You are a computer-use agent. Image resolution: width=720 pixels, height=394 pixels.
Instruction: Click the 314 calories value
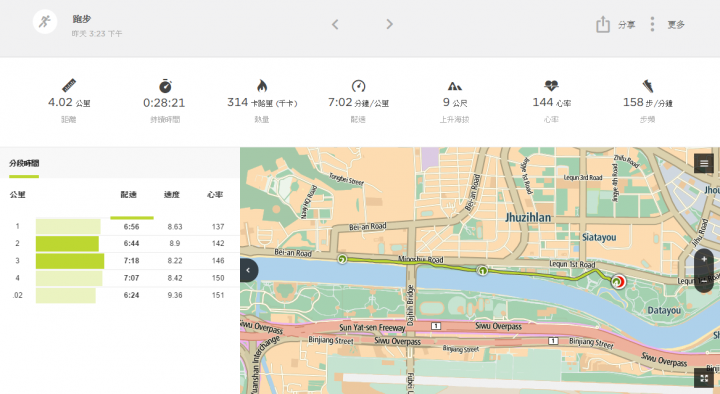(x=262, y=102)
